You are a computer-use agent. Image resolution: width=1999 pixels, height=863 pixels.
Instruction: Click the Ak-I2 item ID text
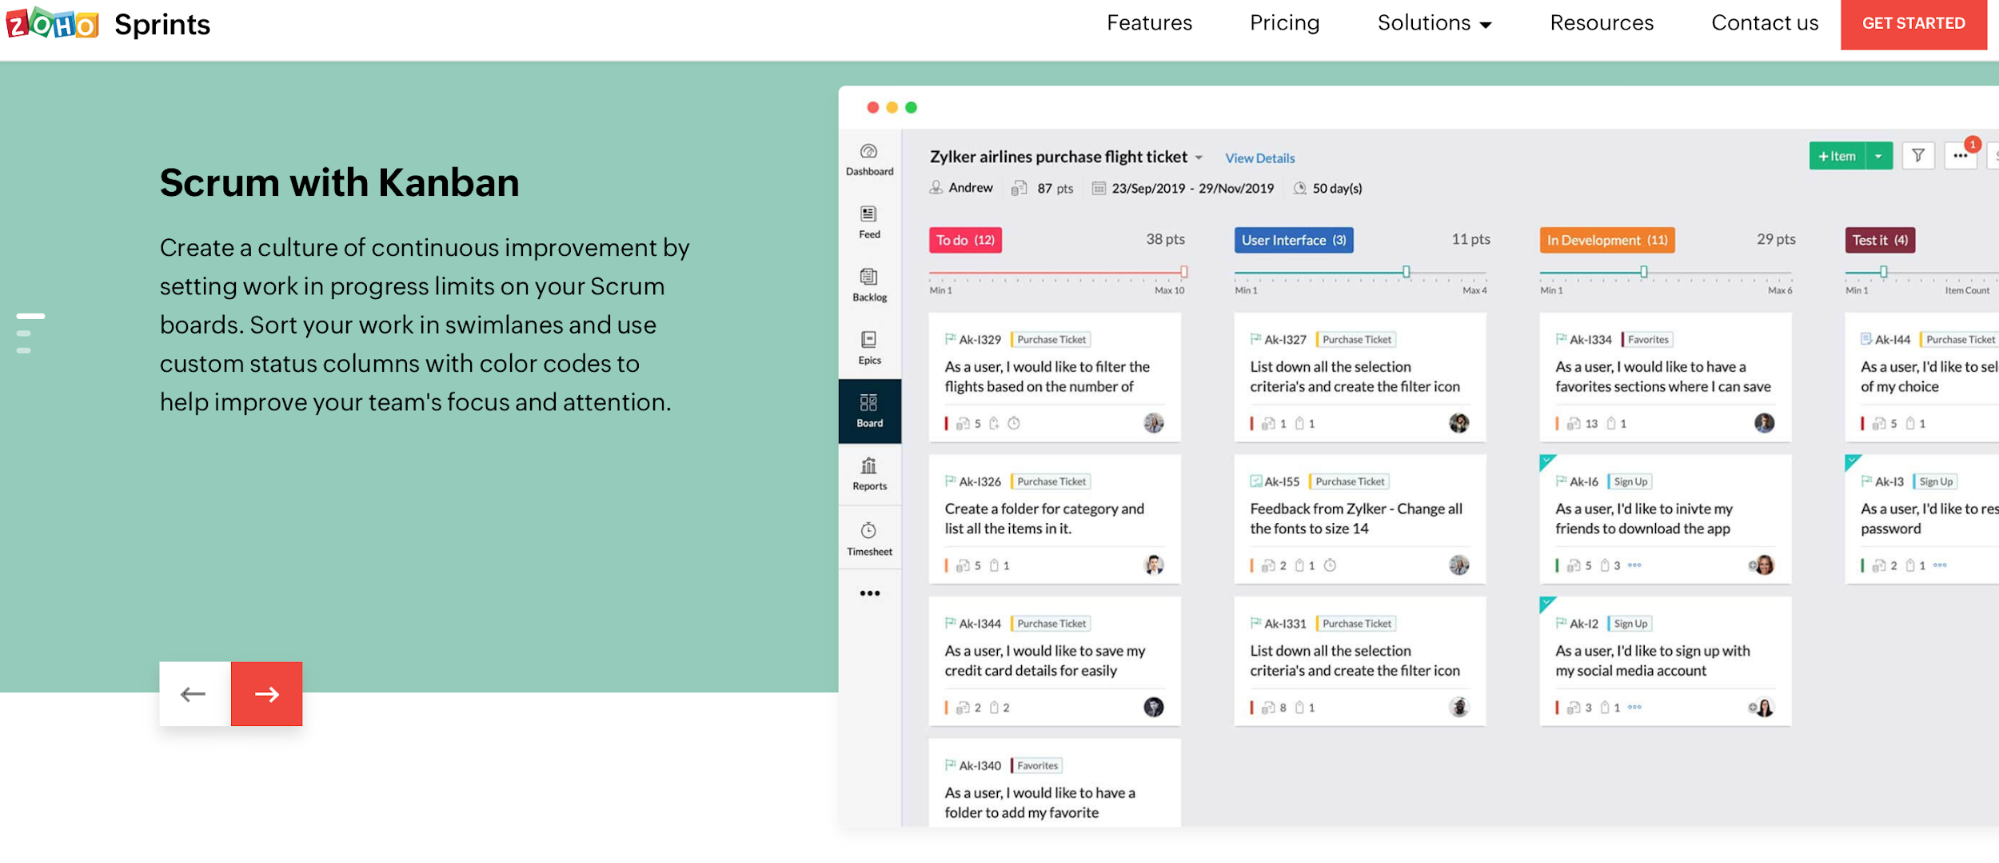pyautogui.click(x=1584, y=624)
